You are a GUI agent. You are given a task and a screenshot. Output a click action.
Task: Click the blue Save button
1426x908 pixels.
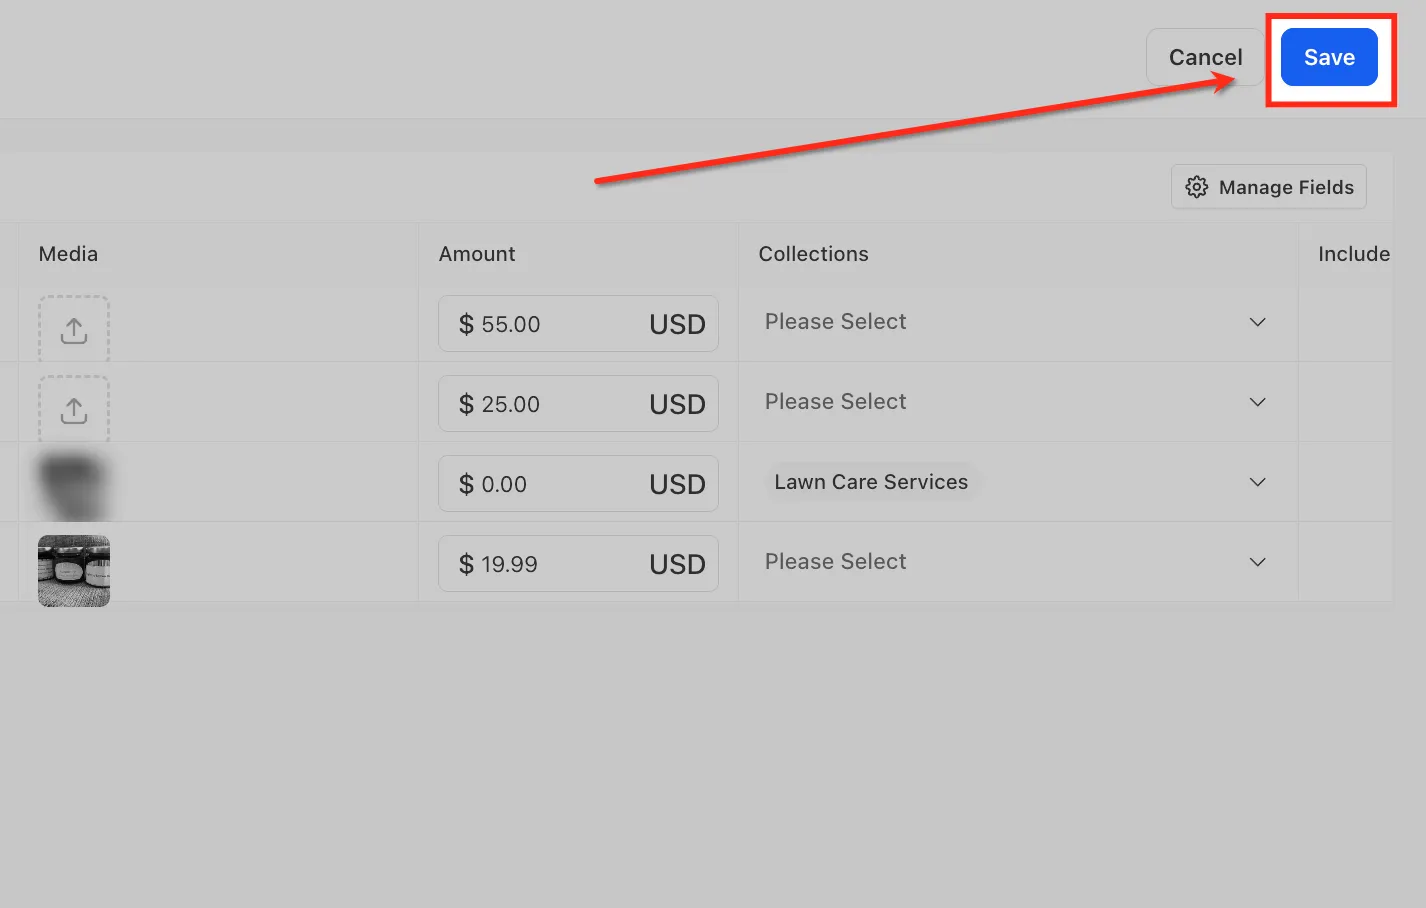coord(1329,57)
